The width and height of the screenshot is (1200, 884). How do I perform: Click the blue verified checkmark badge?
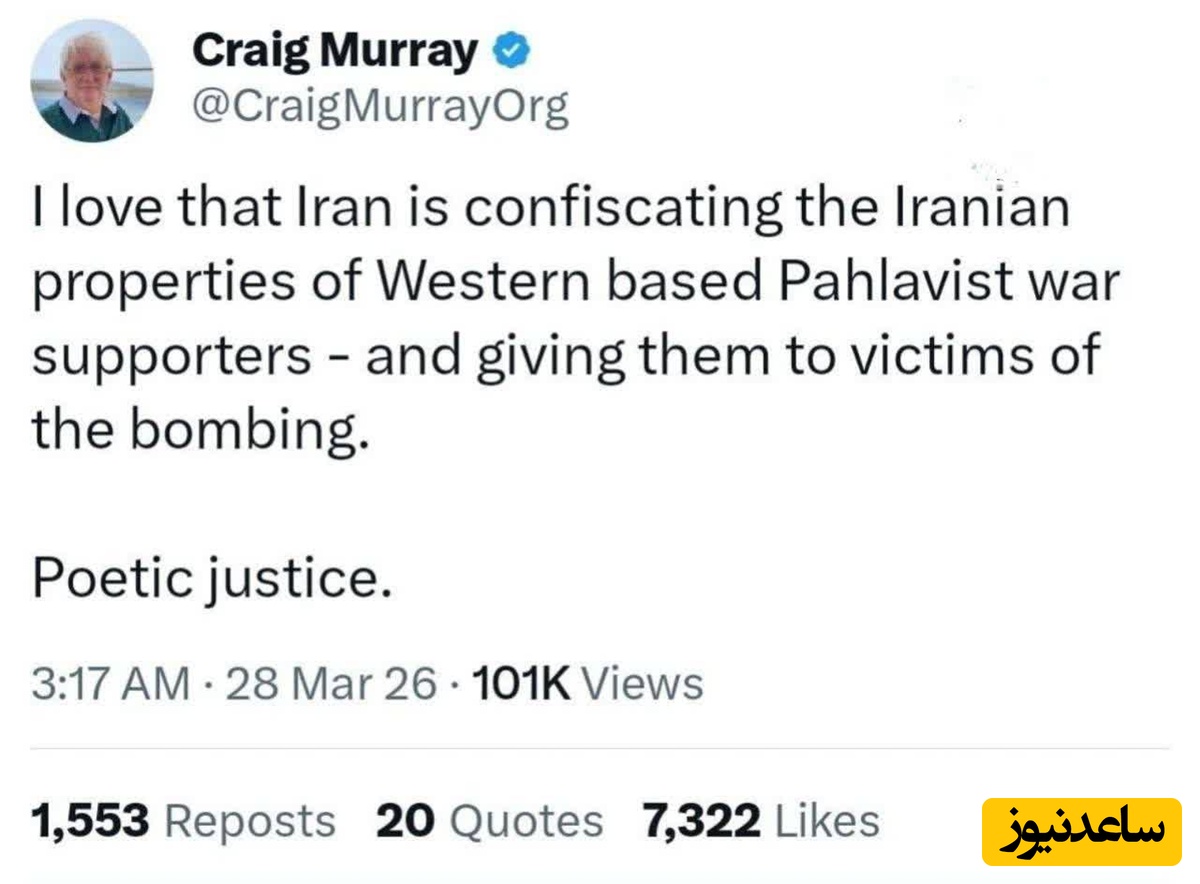point(513,51)
